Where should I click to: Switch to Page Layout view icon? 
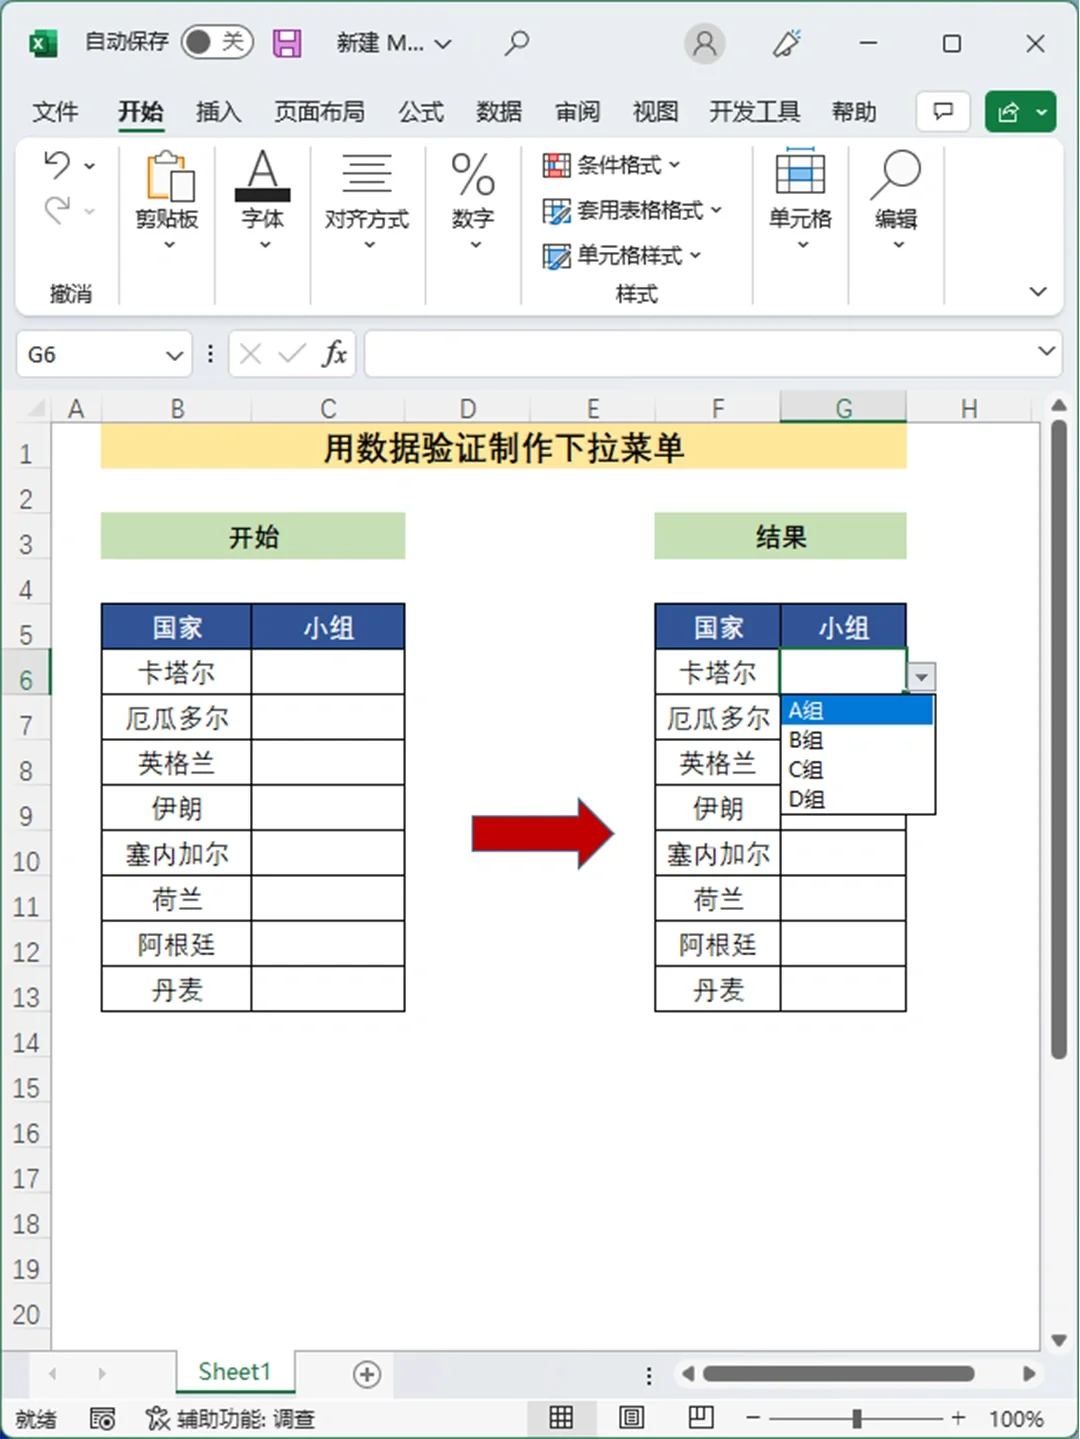tap(631, 1417)
